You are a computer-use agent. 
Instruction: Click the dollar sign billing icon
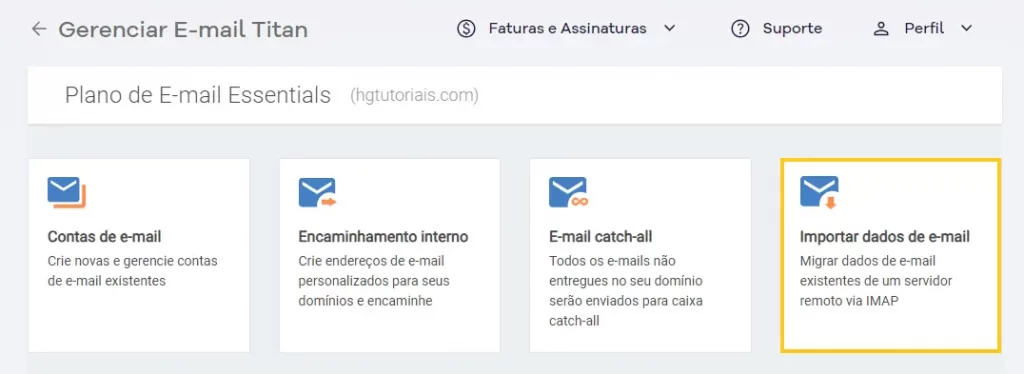click(466, 29)
